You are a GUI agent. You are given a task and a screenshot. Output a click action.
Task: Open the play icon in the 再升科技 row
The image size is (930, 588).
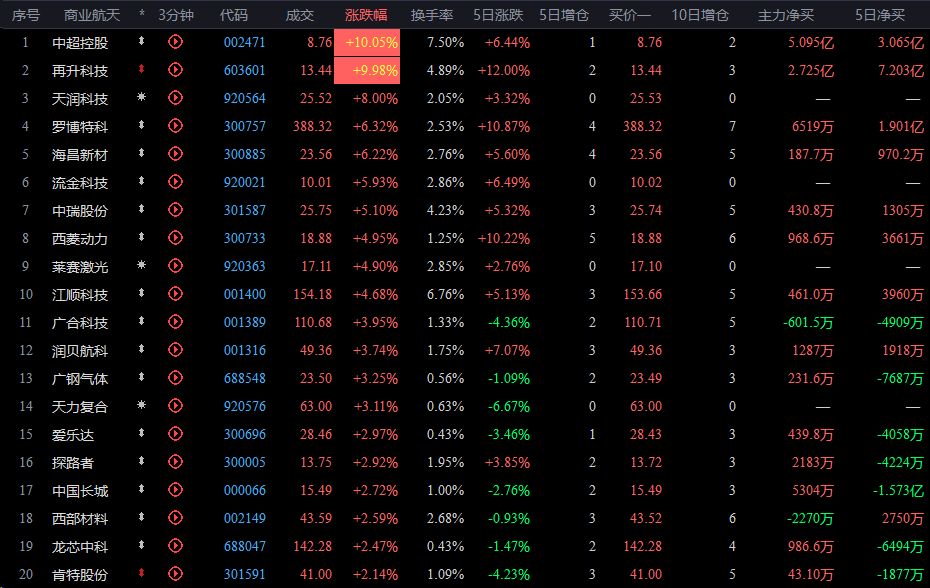click(x=176, y=70)
